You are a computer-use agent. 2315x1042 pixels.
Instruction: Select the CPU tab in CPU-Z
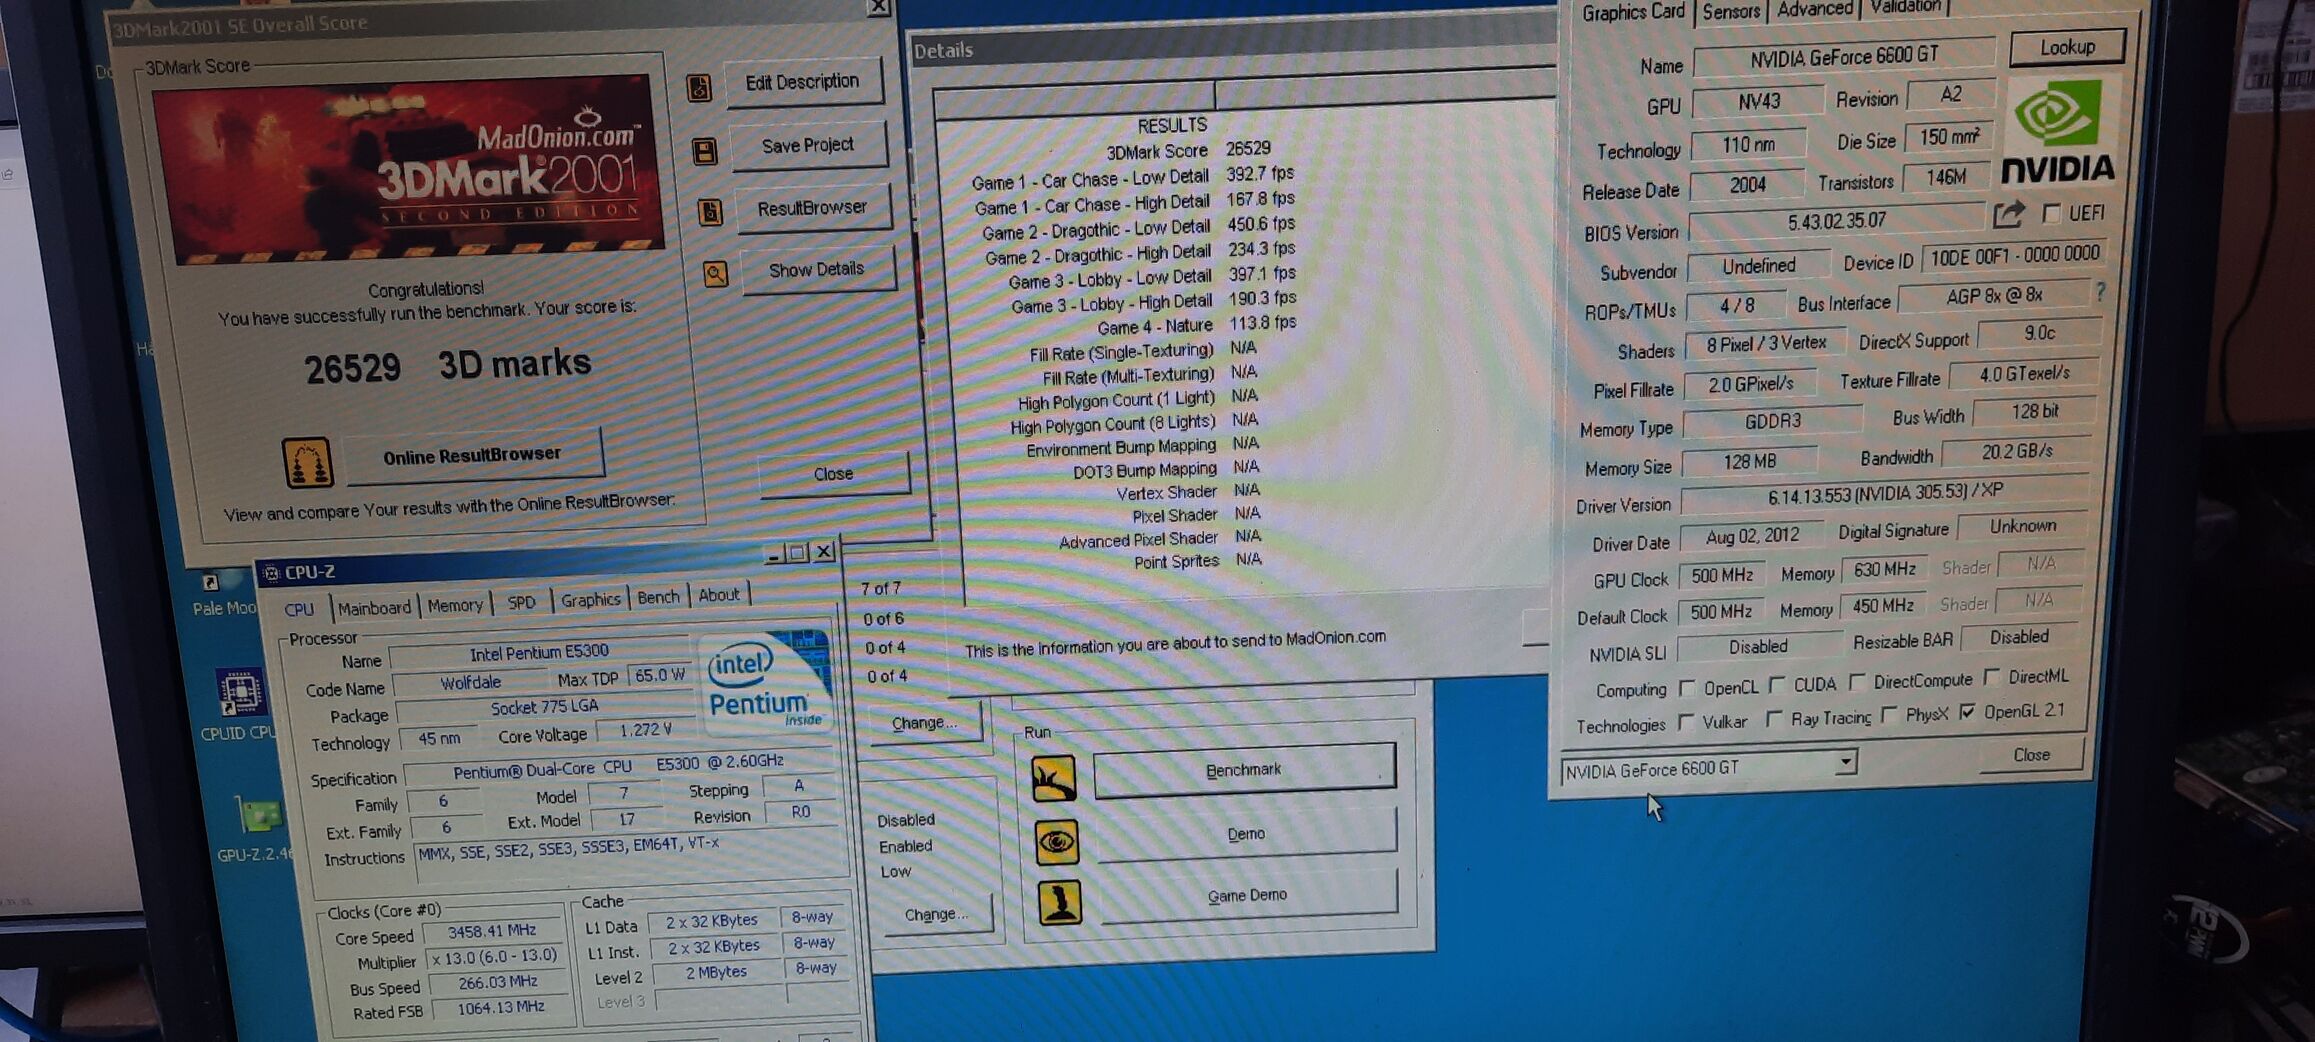(299, 609)
